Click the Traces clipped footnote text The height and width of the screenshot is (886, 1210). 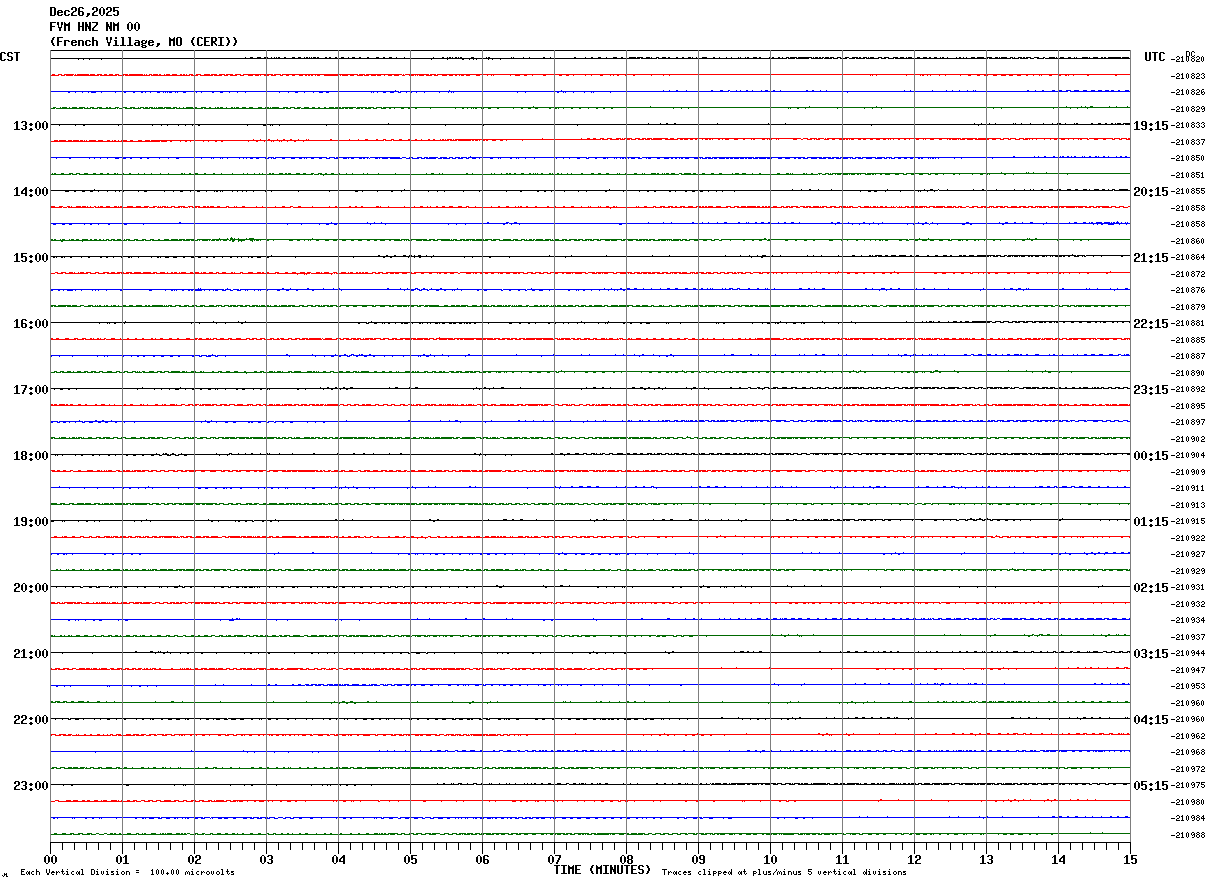(x=784, y=873)
